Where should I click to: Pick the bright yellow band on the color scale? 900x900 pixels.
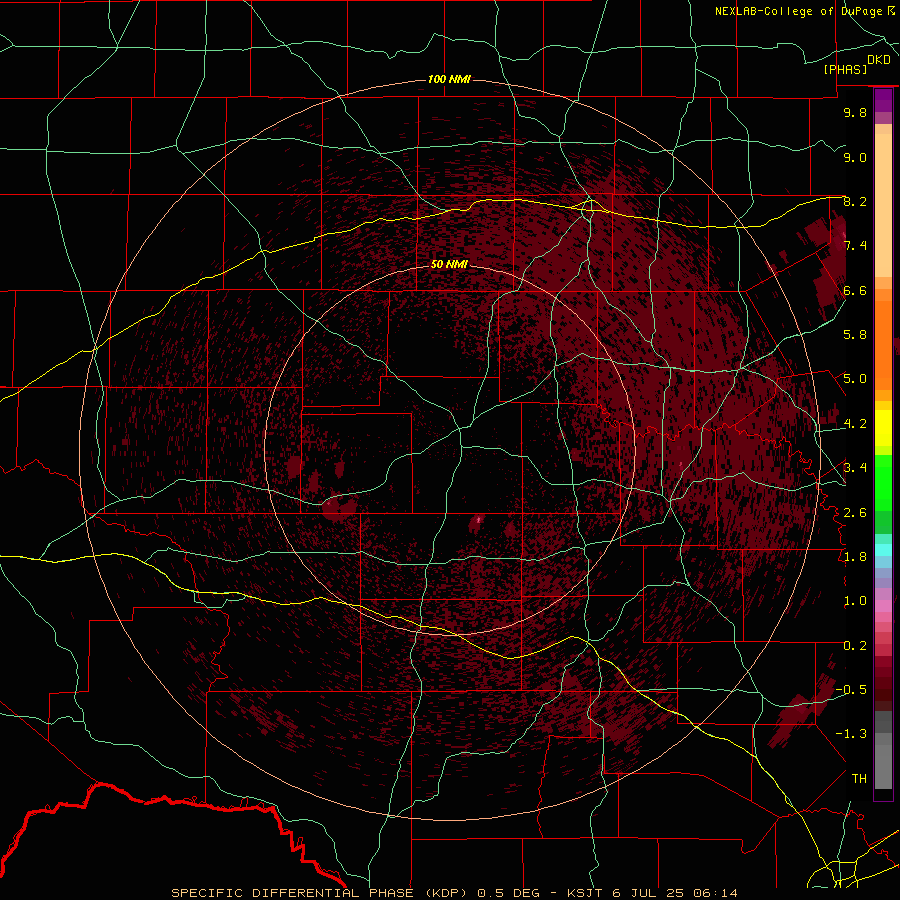[883, 428]
